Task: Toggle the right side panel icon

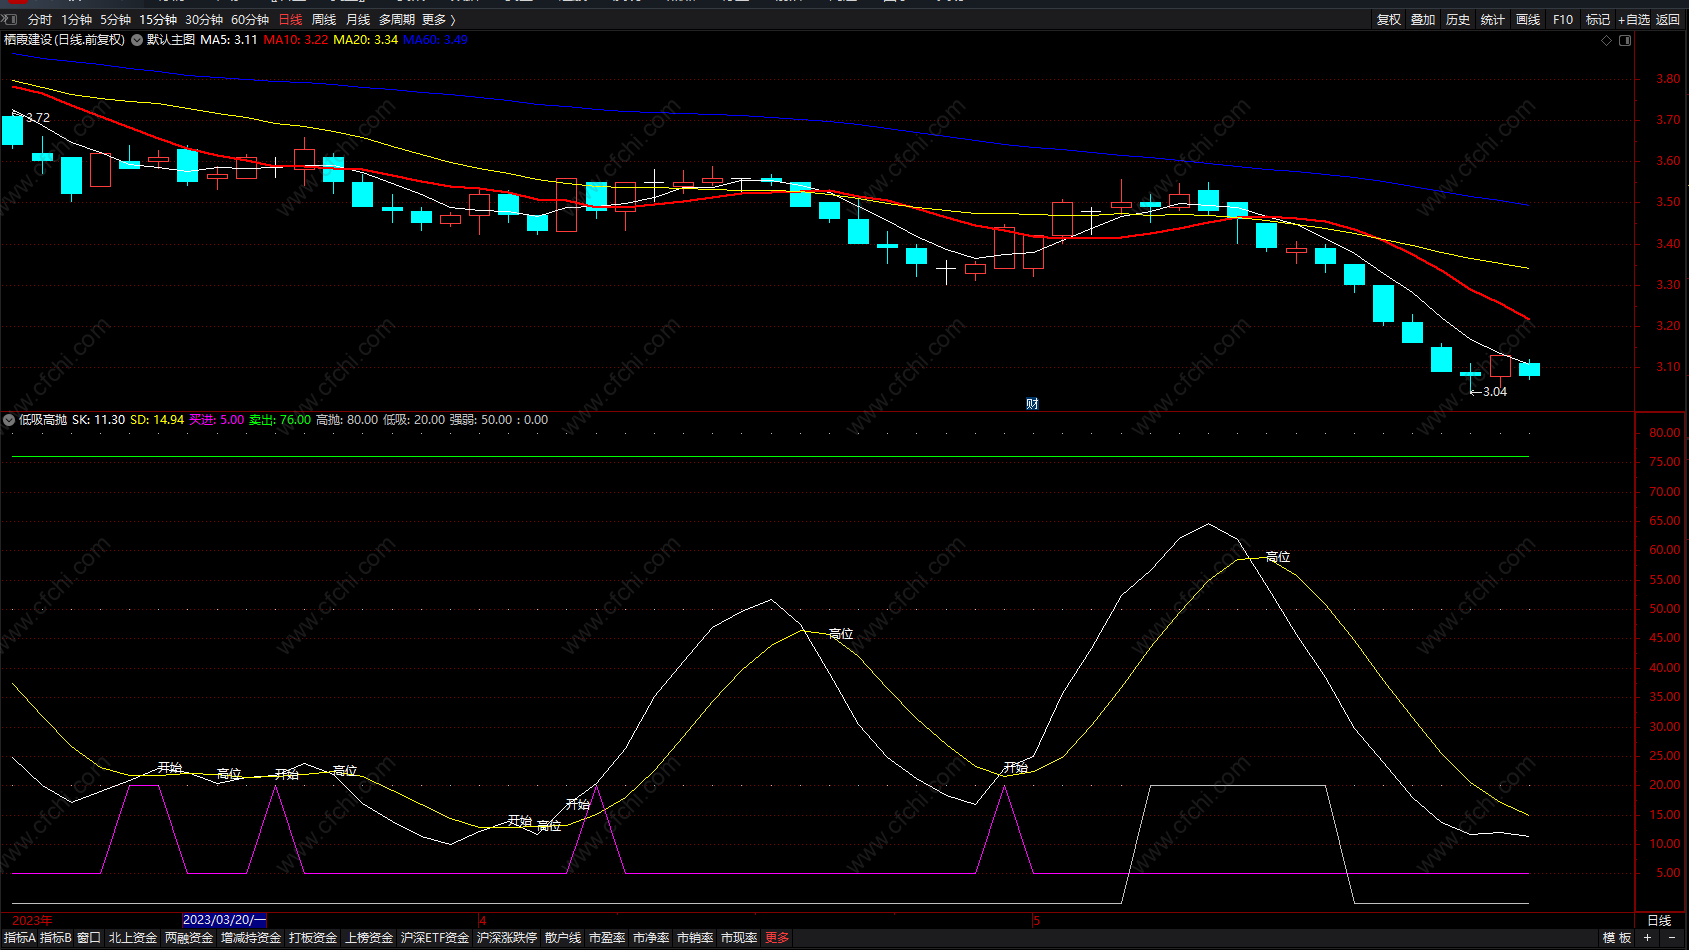Action: coord(1625,41)
